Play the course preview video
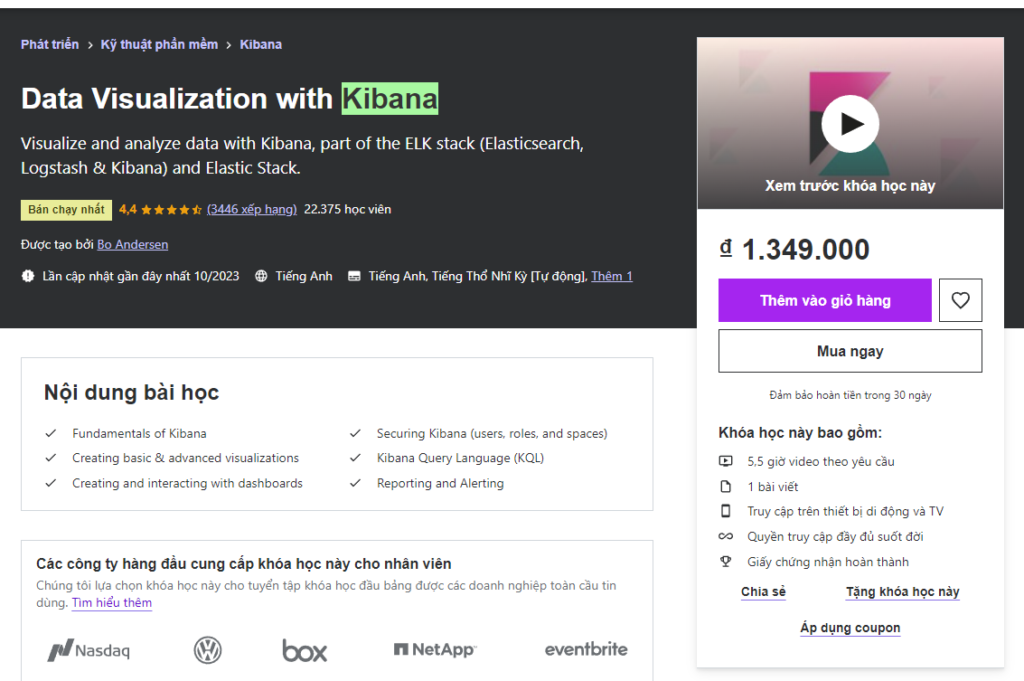The width and height of the screenshot is (1024, 681). (850, 124)
